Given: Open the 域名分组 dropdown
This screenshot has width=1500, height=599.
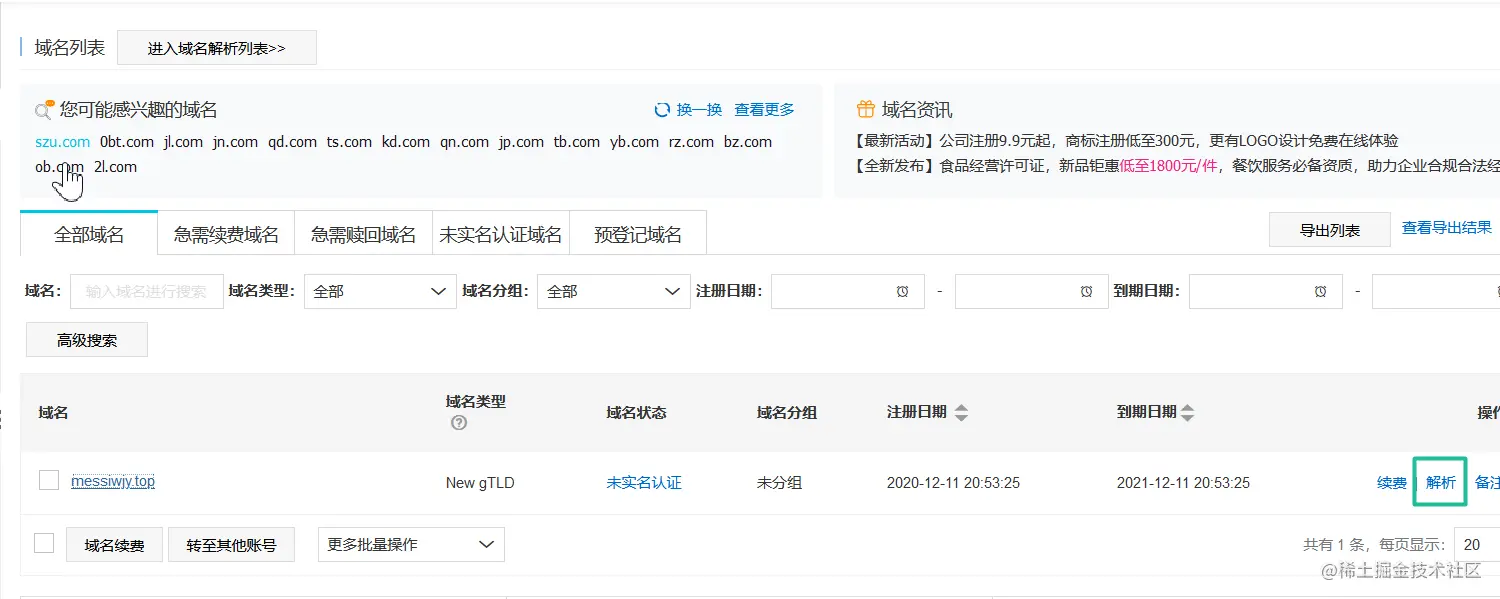Looking at the screenshot, I should point(614,291).
